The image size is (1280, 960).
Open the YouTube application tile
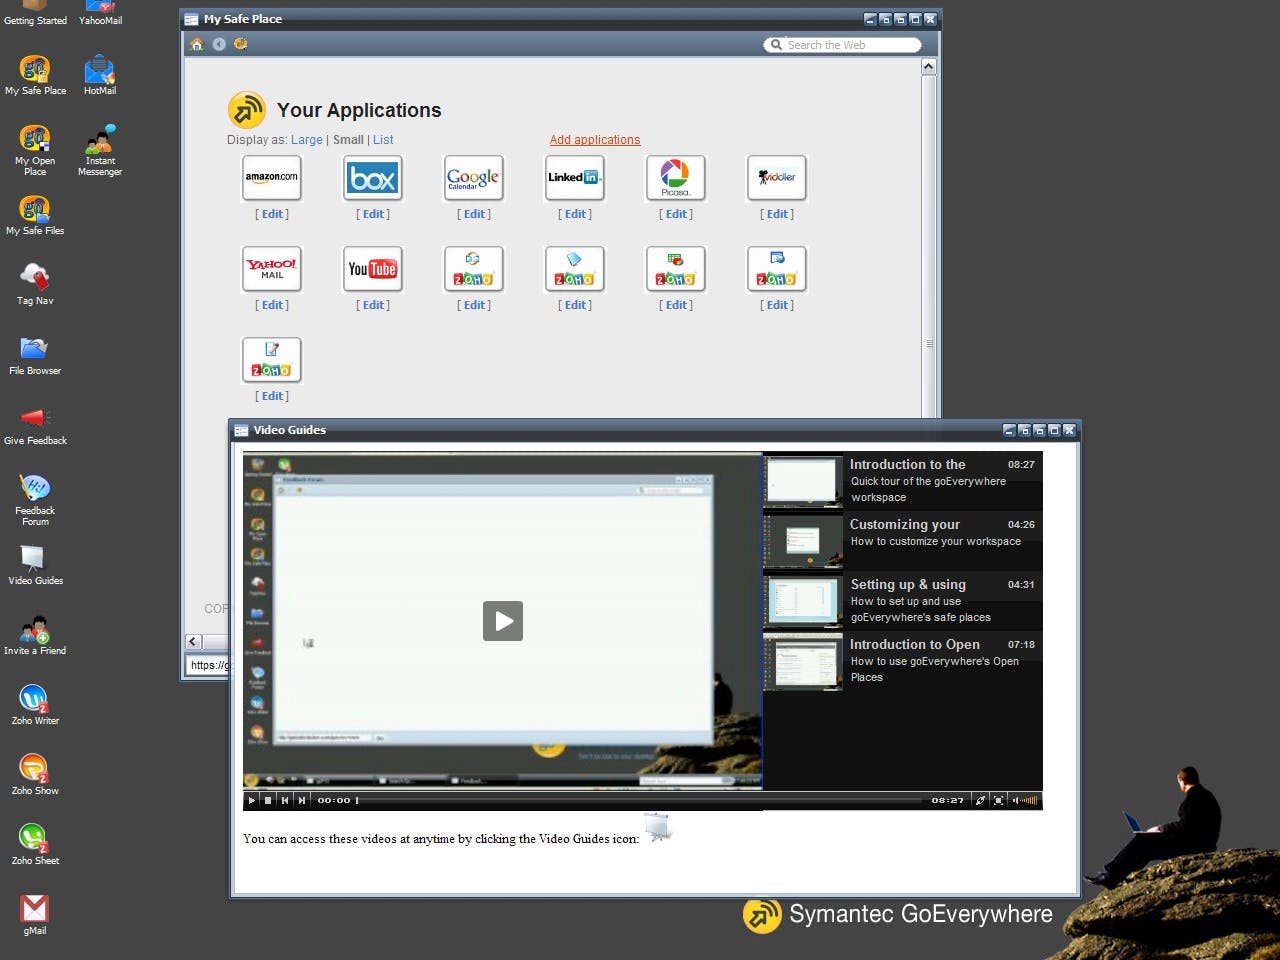pos(373,269)
